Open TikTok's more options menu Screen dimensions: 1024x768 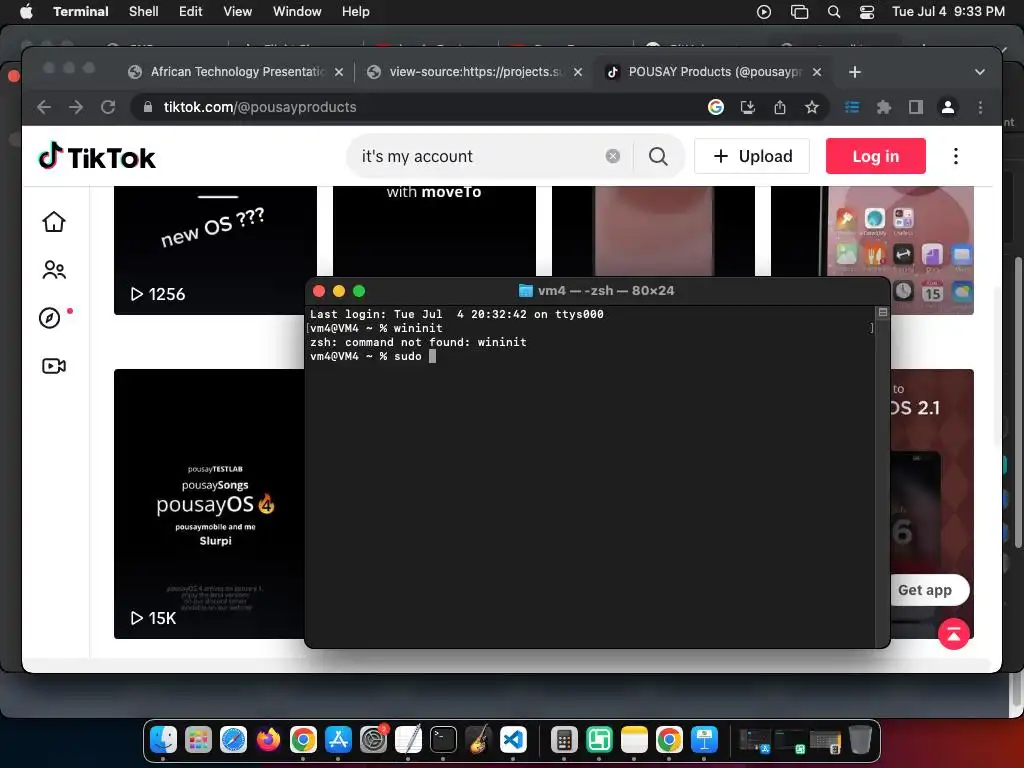(955, 156)
